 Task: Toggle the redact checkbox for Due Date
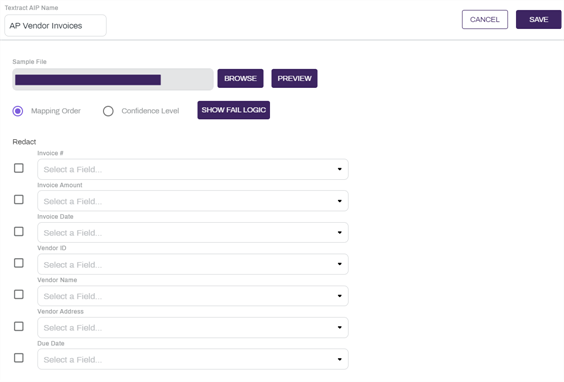click(x=19, y=358)
